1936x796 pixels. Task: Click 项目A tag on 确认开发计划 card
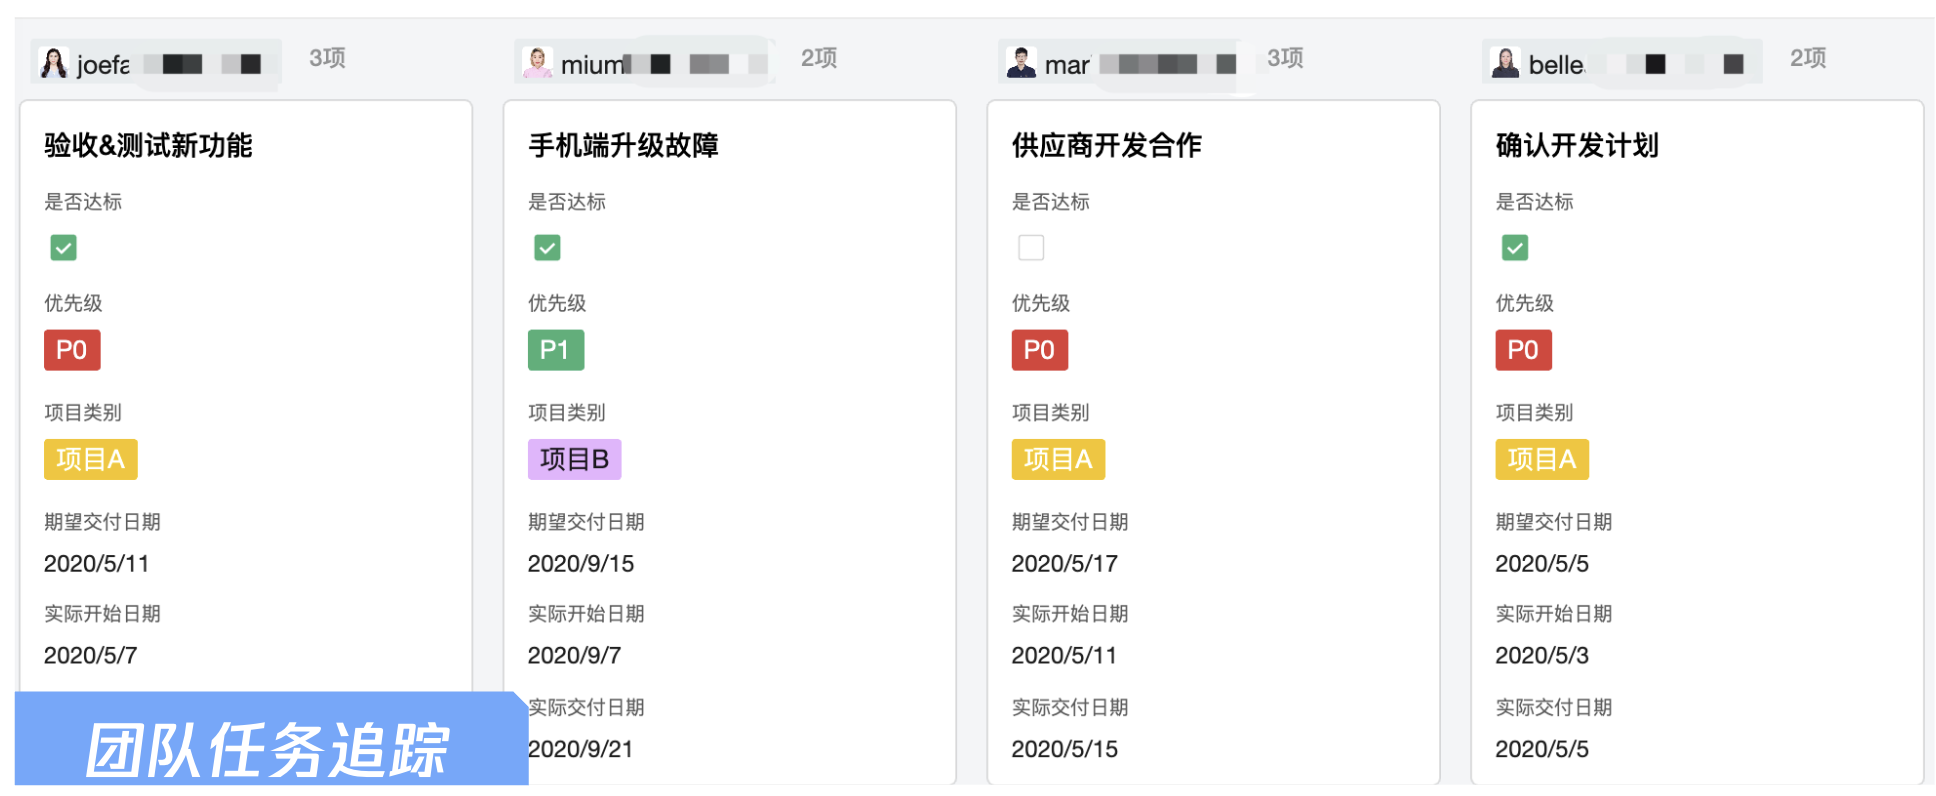tap(1541, 460)
